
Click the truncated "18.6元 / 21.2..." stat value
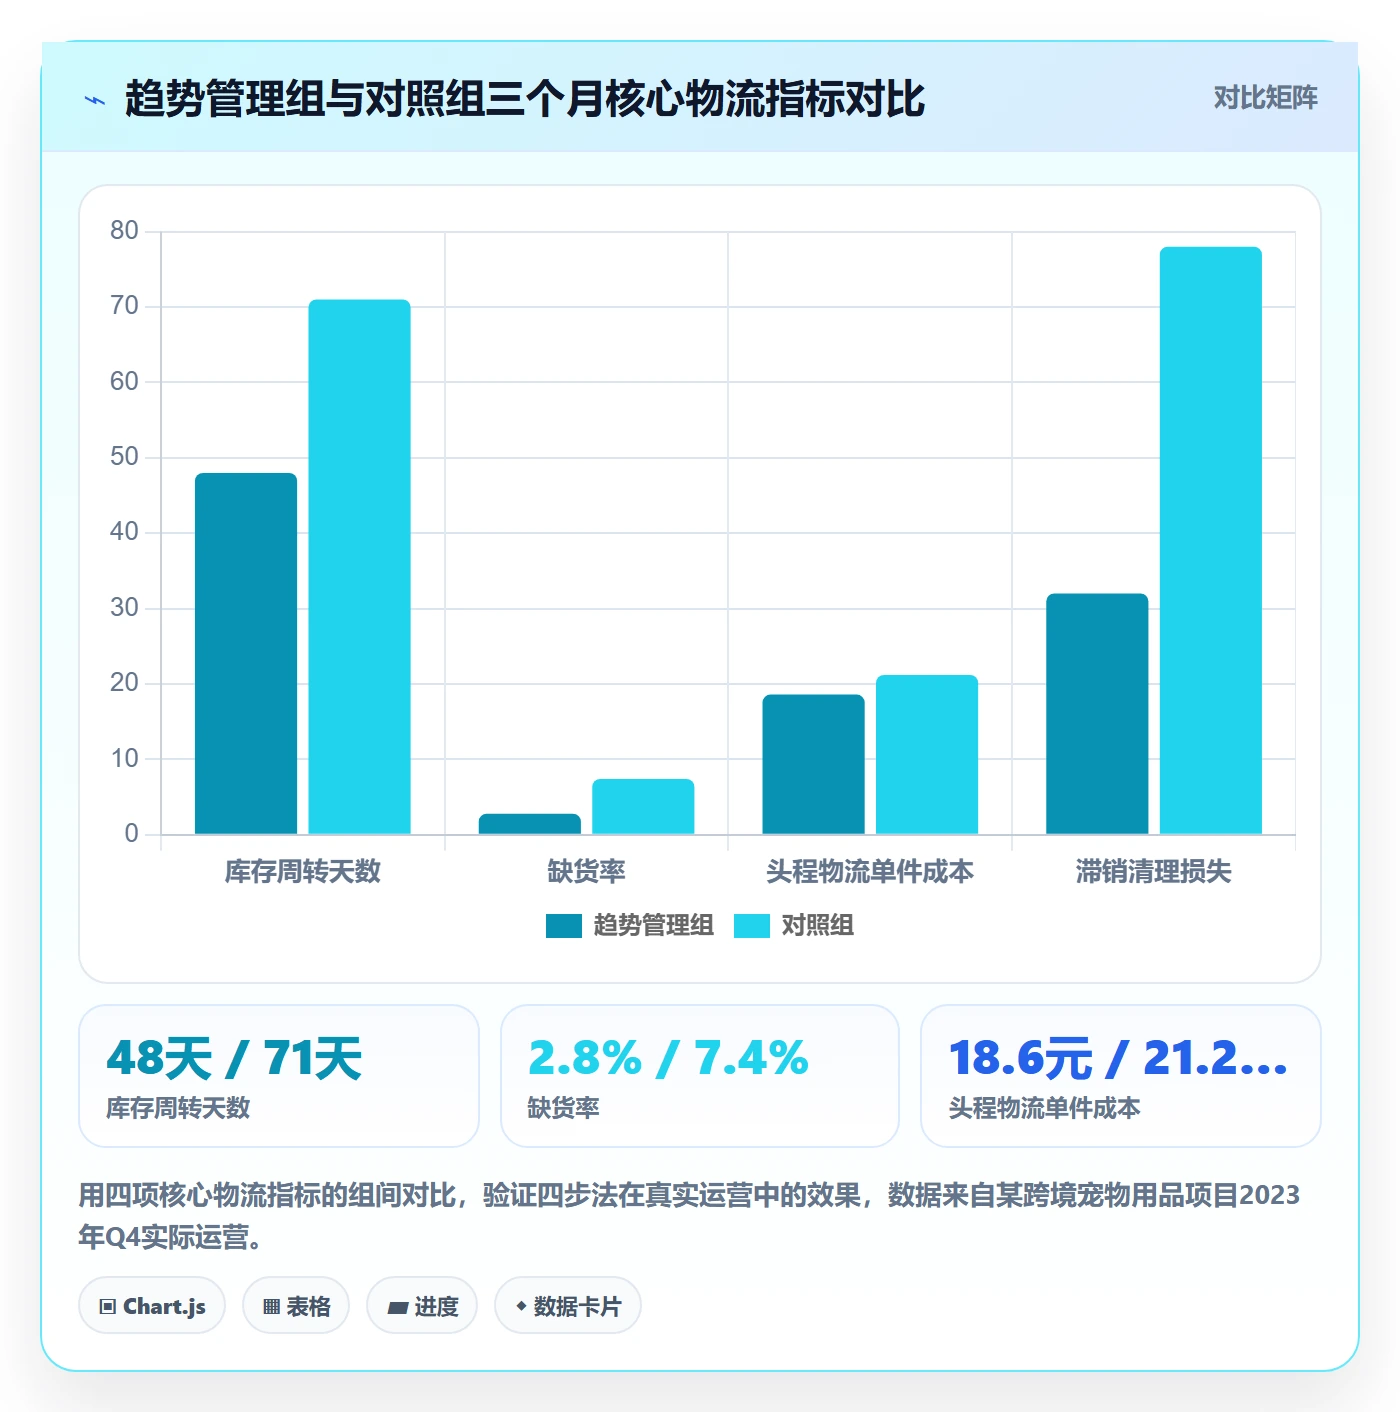click(1119, 1058)
